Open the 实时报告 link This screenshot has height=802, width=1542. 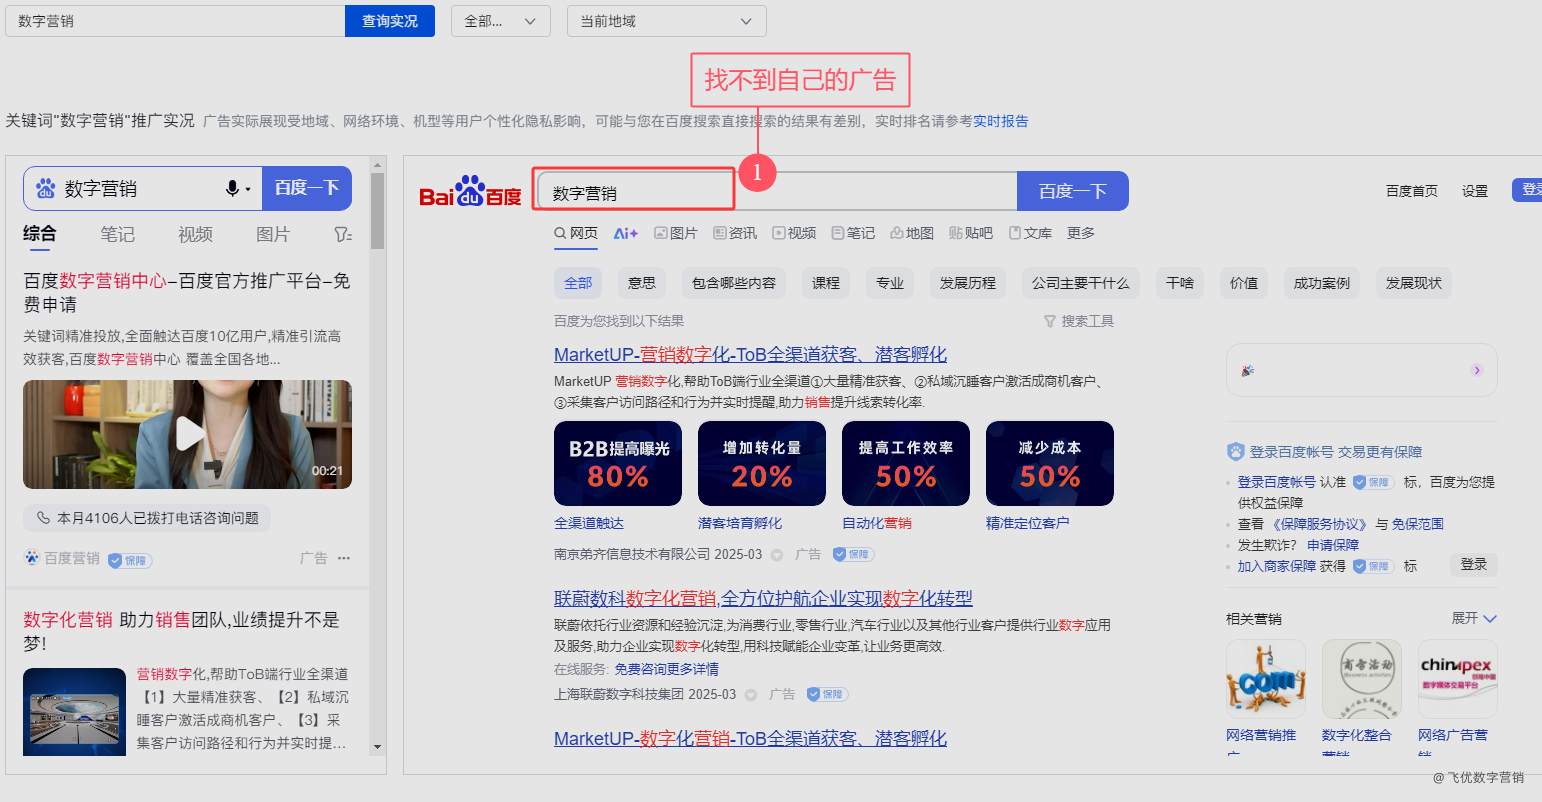[x=1001, y=121]
